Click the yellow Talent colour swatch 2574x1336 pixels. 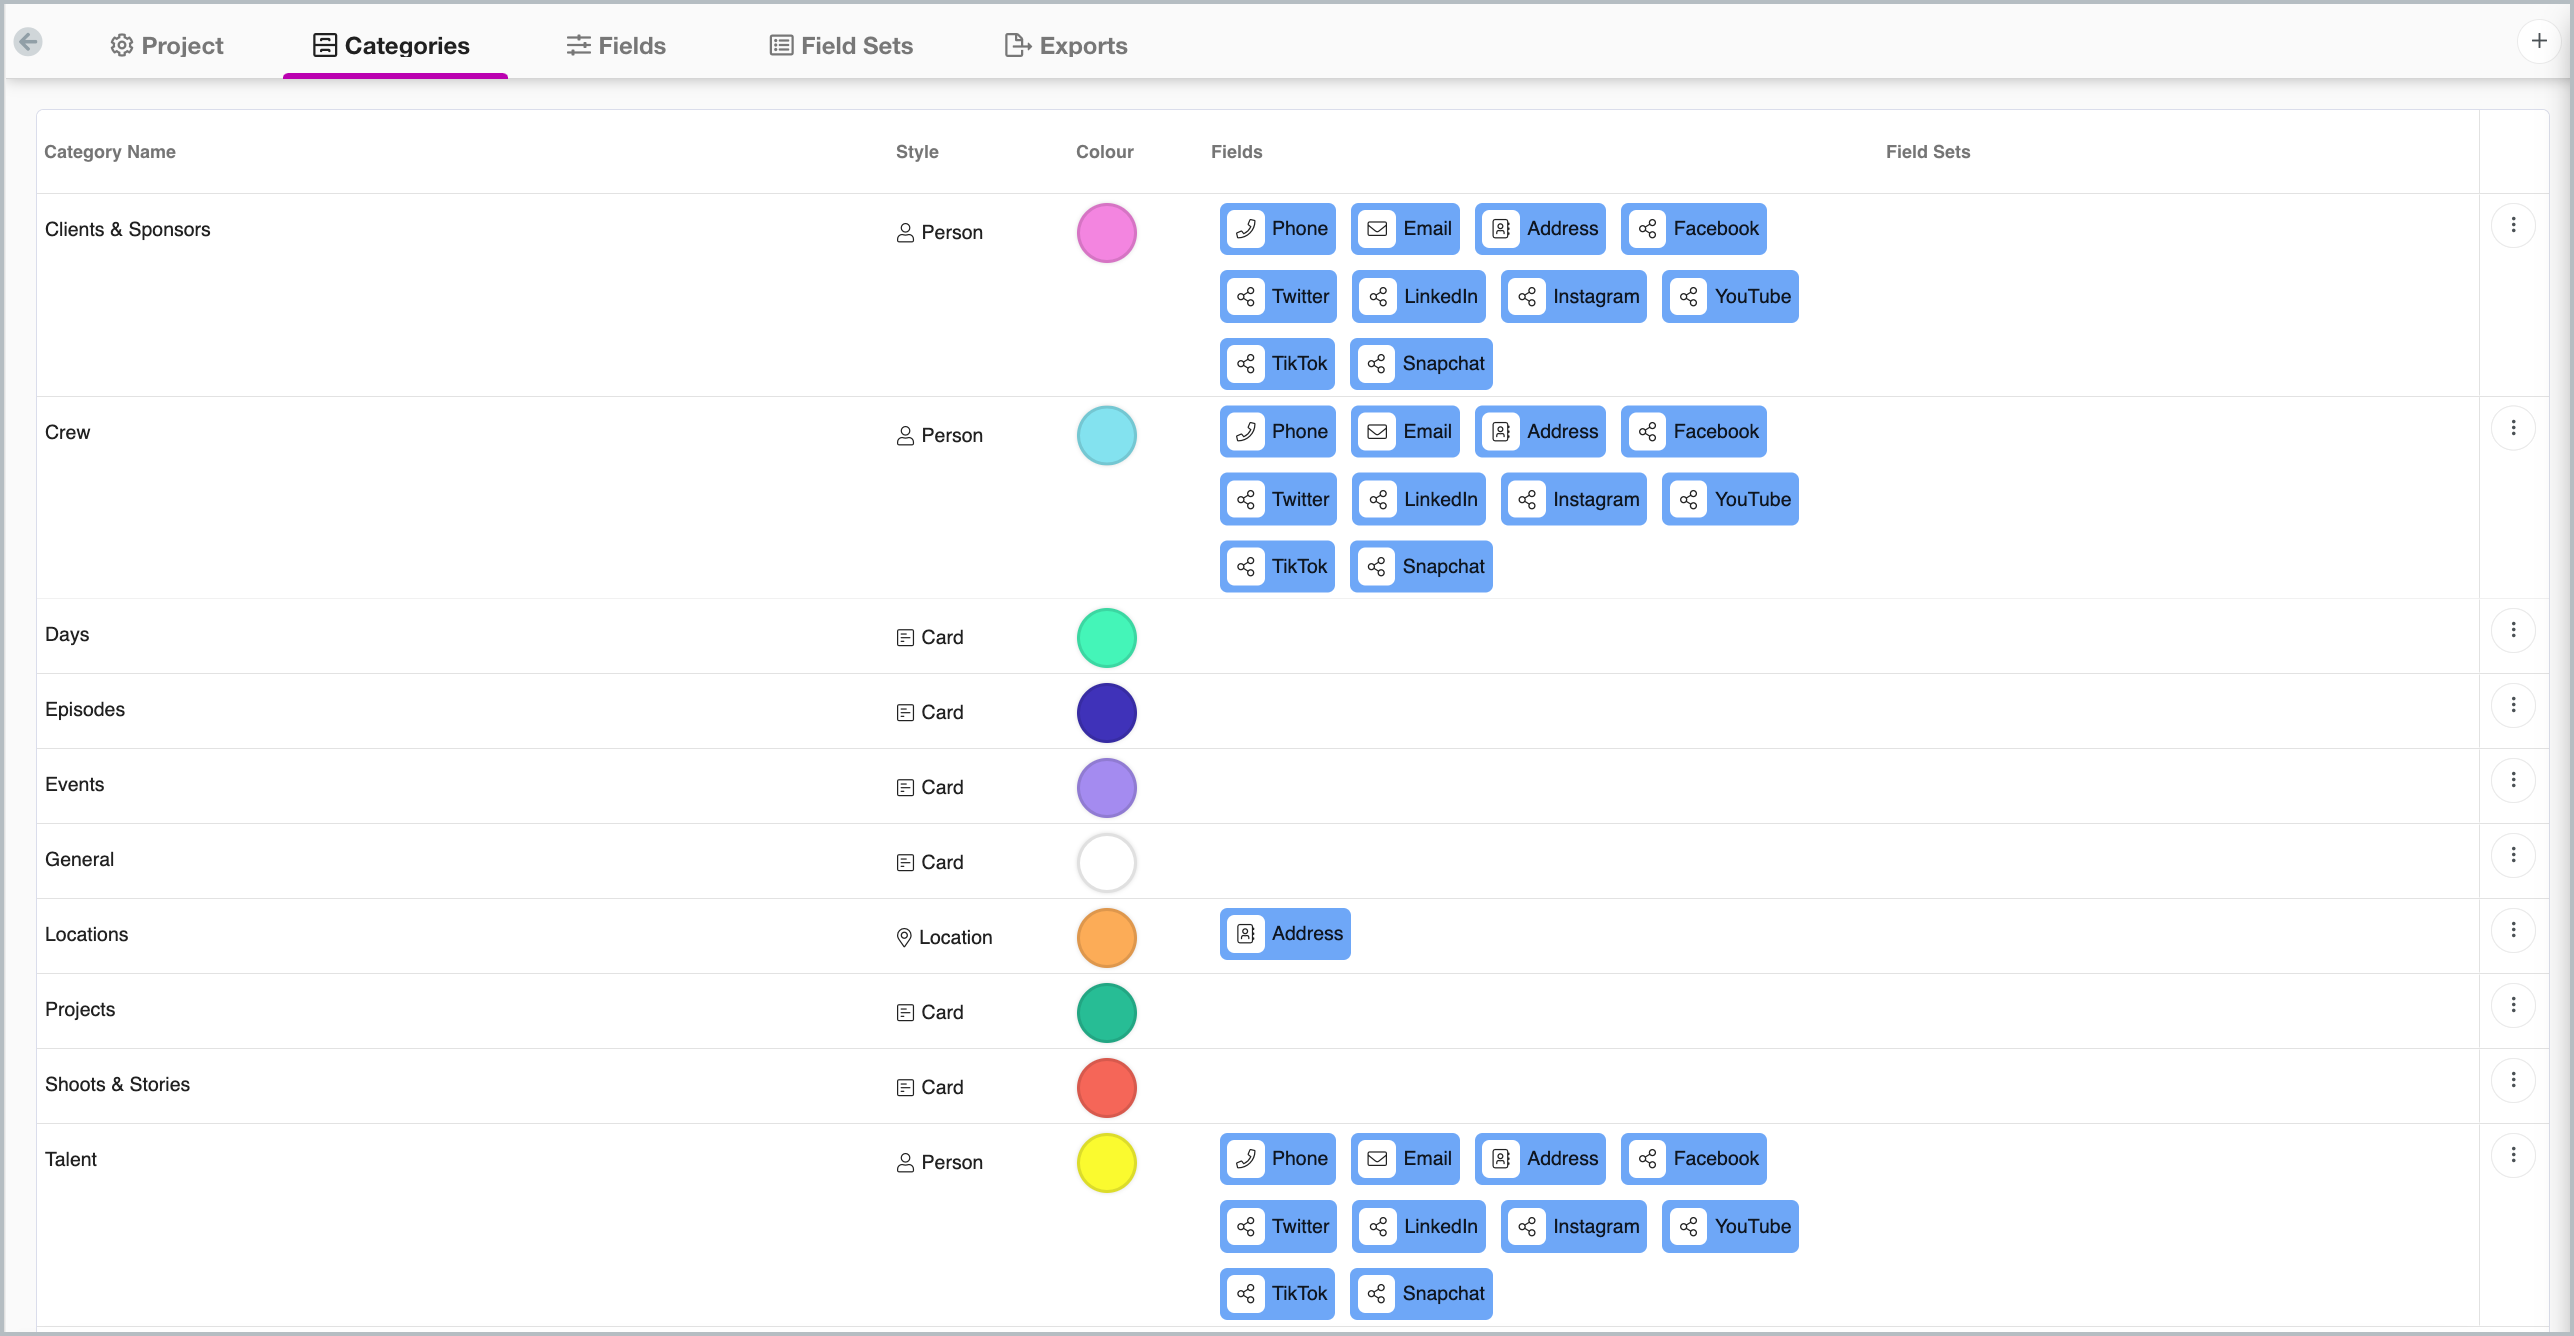[x=1106, y=1163]
